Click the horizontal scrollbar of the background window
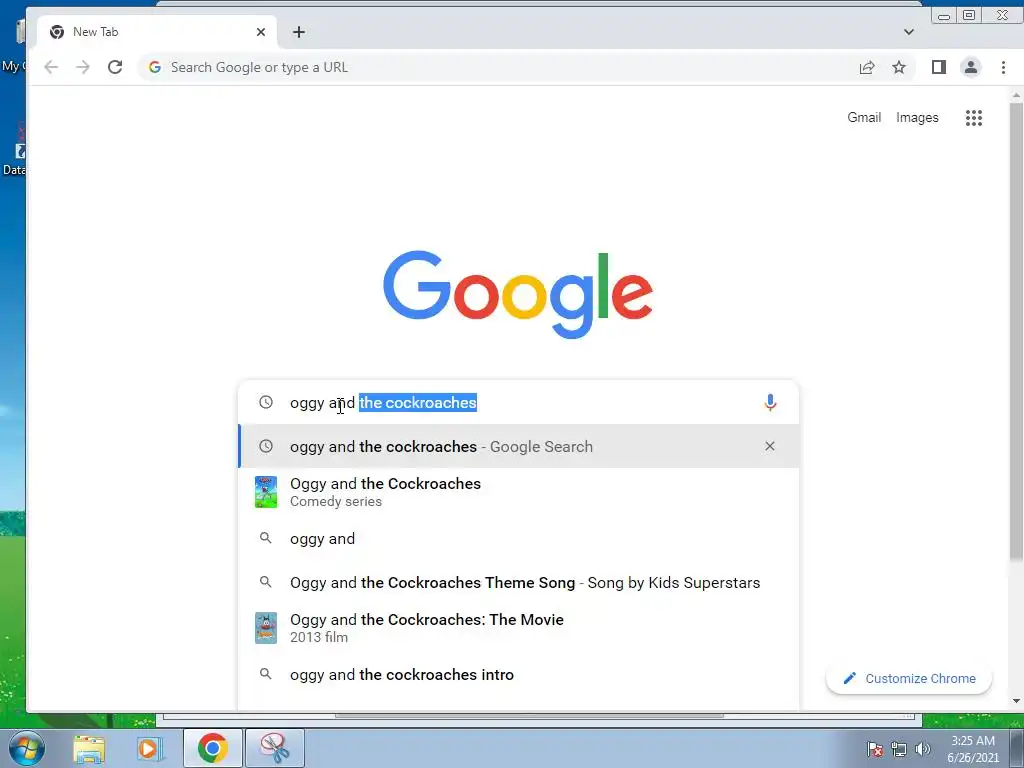The image size is (1024, 768). coord(529,716)
